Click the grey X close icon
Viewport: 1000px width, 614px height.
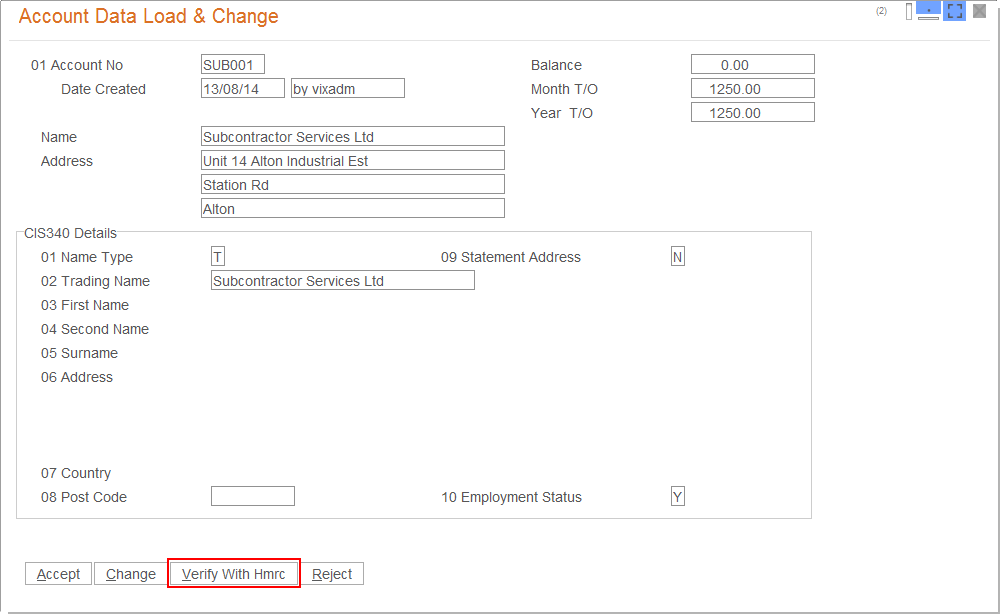click(x=979, y=11)
